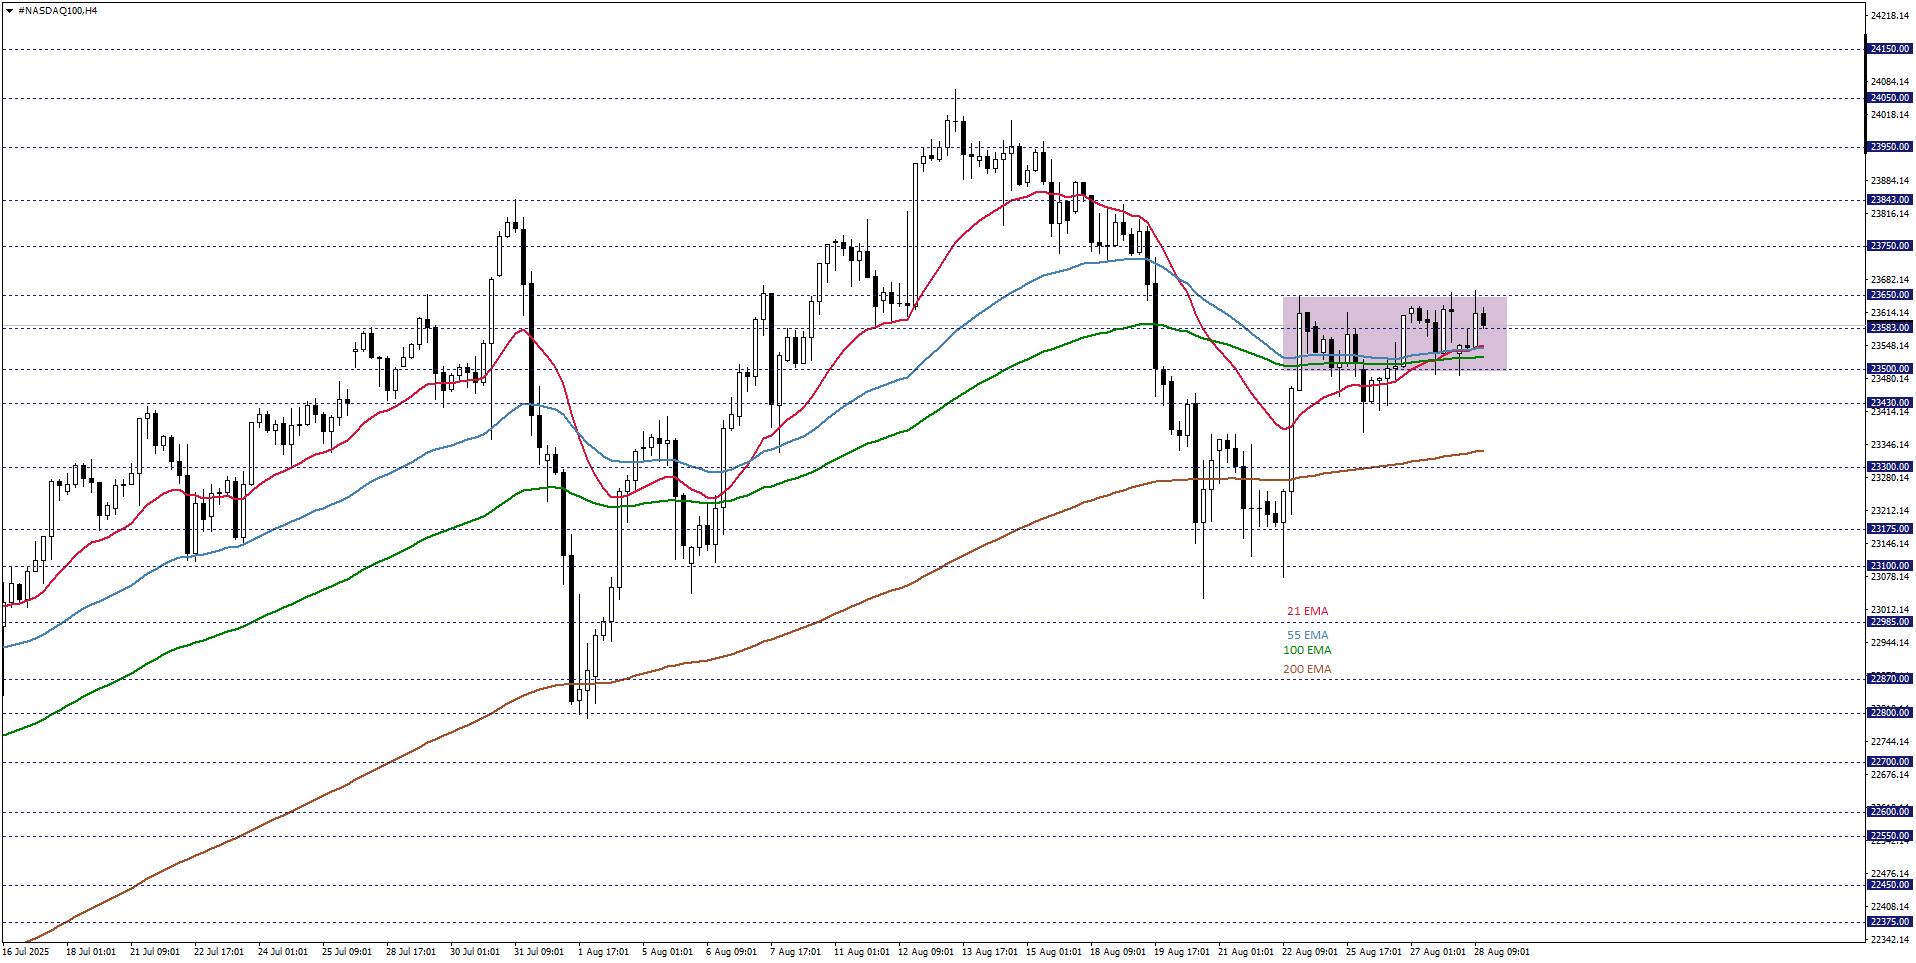Viewport: 1916px width, 963px height.
Task: Click the 6 Aug 09:01 time axis label
Action: pyautogui.click(x=731, y=952)
